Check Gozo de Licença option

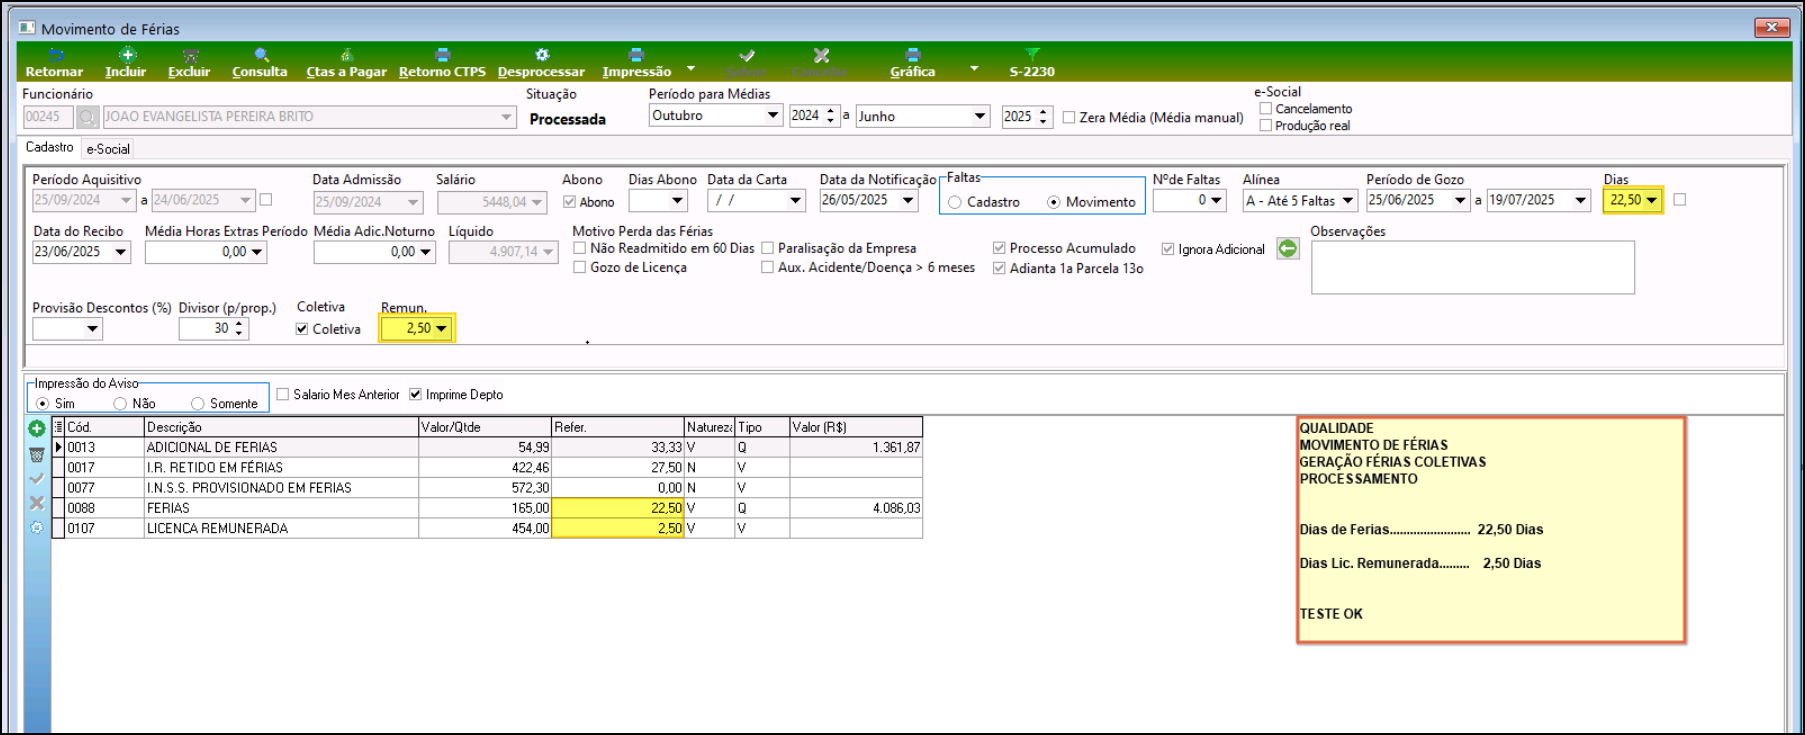(580, 267)
